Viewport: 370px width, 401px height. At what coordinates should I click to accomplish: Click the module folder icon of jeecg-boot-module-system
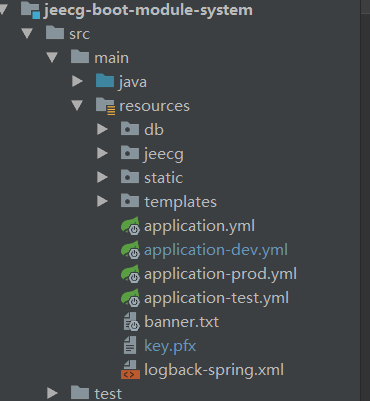[30, 10]
